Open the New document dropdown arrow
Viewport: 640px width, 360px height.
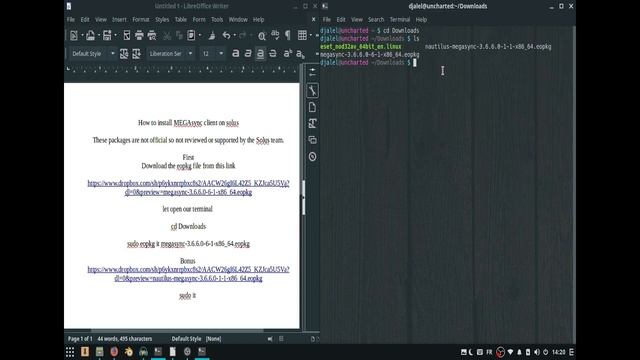[x=82, y=36]
